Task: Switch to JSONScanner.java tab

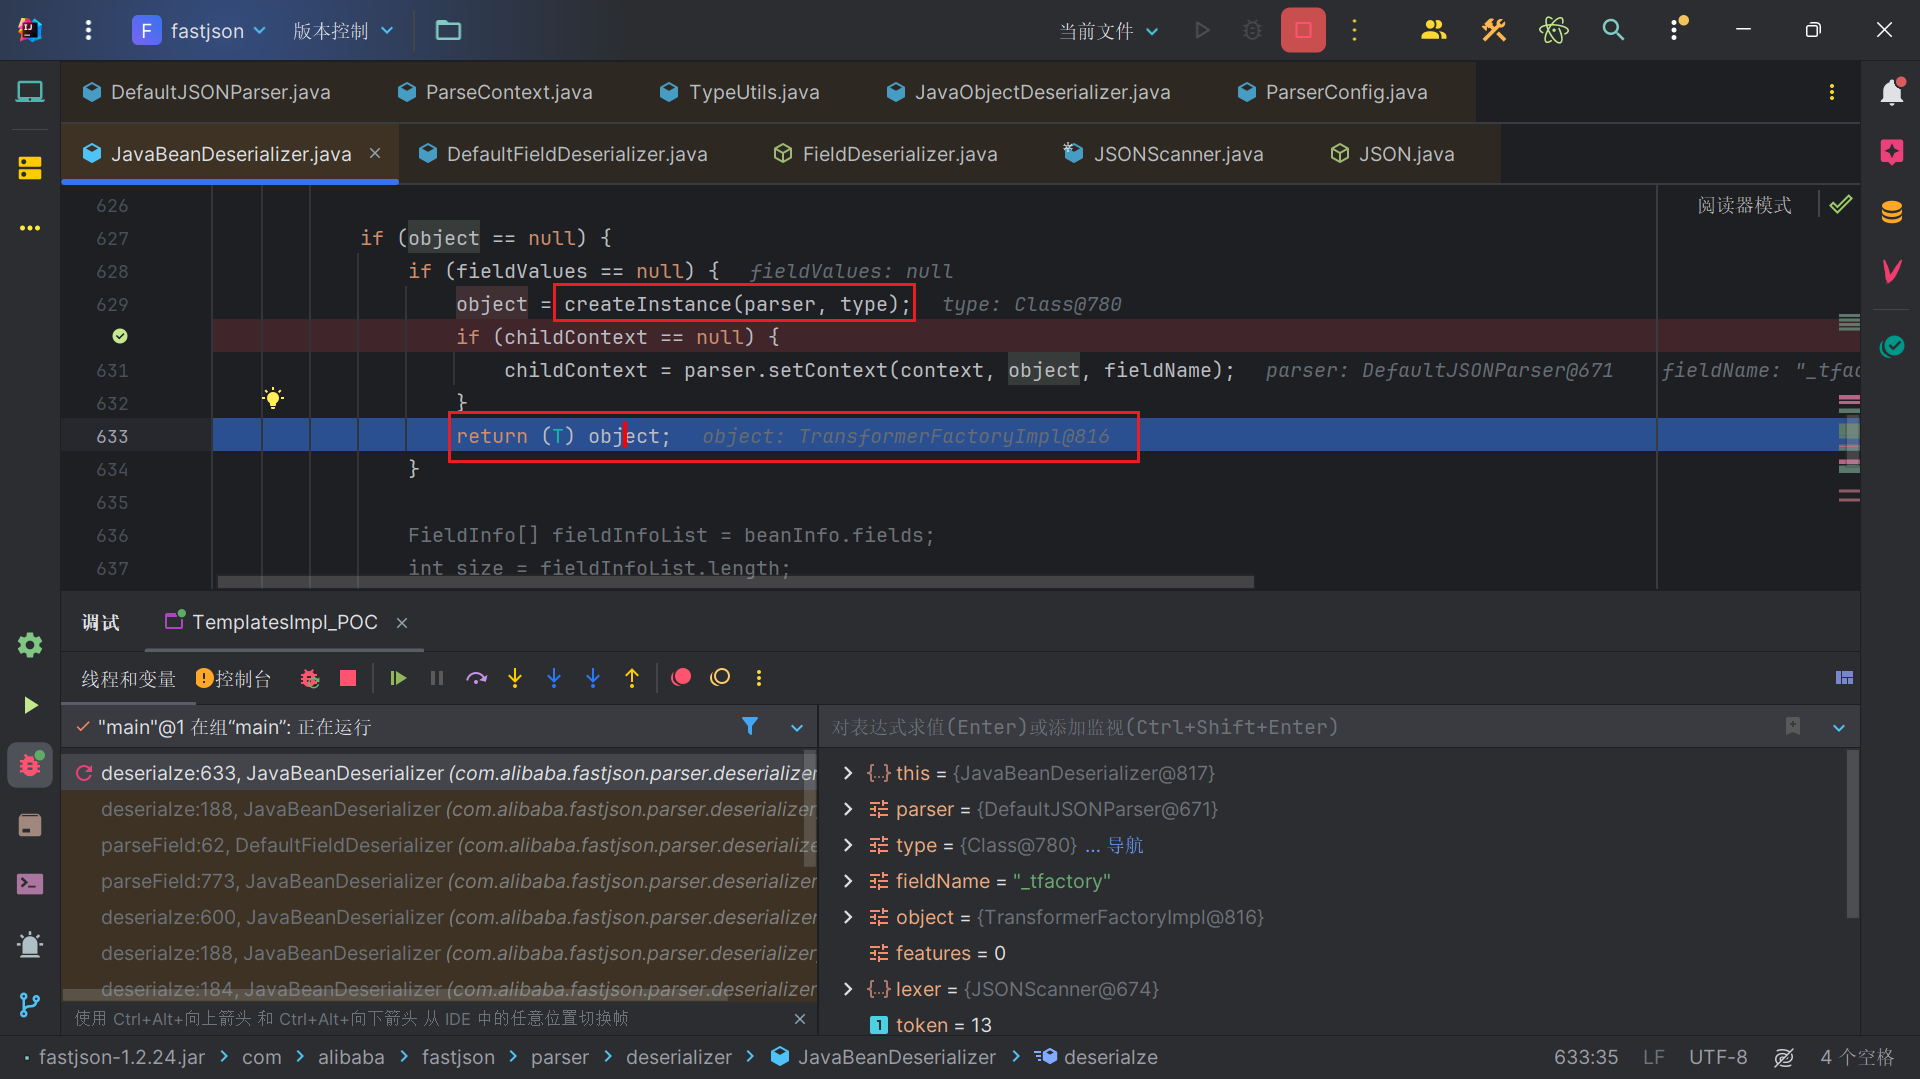Action: click(x=1164, y=153)
